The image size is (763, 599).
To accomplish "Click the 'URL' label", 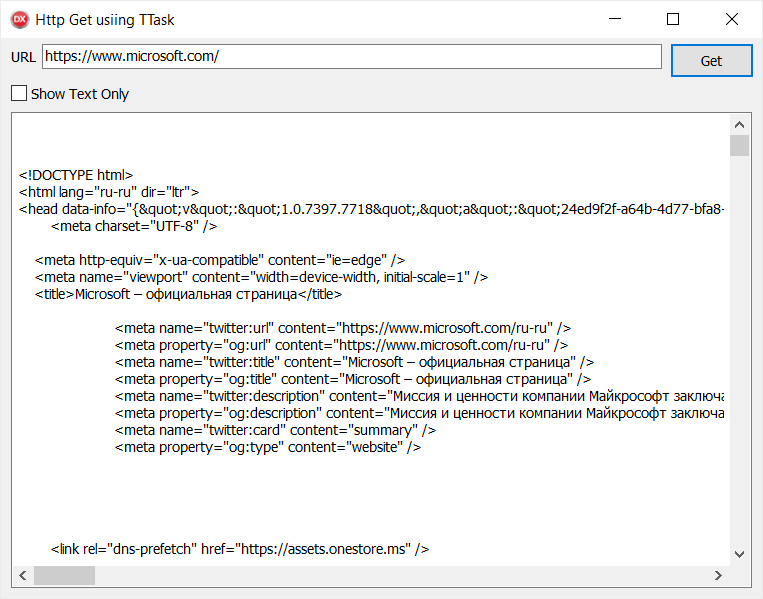I will point(23,57).
